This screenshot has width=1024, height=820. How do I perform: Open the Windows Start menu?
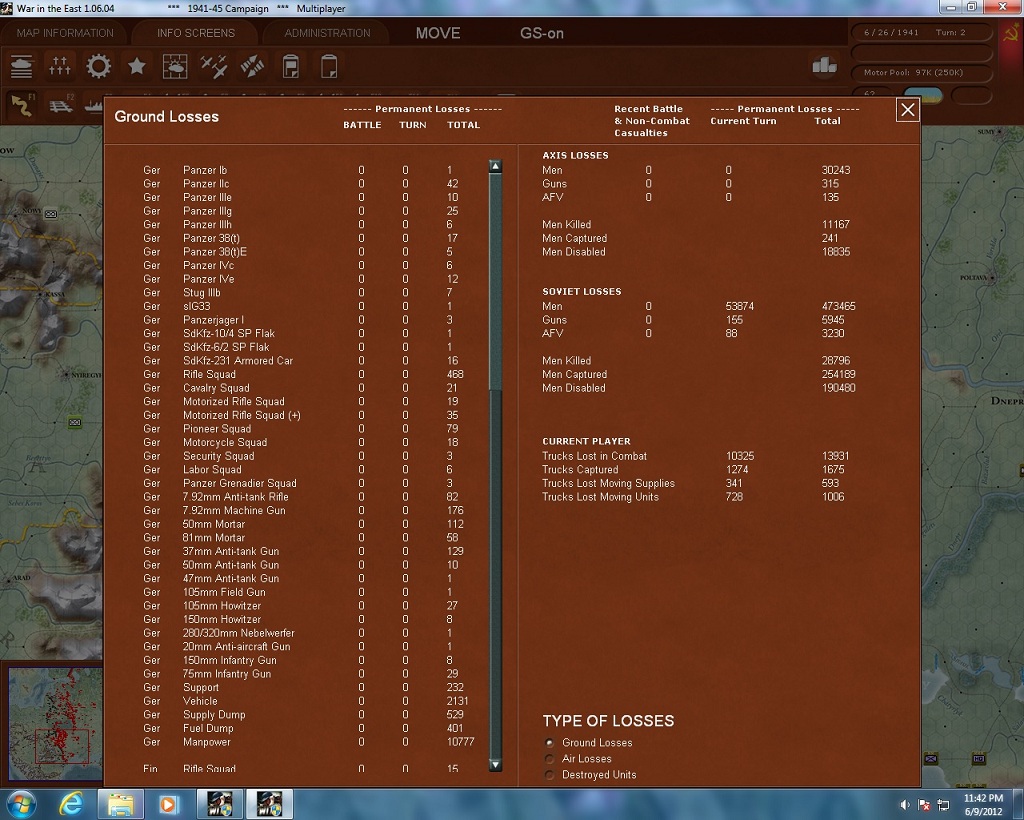[20, 804]
